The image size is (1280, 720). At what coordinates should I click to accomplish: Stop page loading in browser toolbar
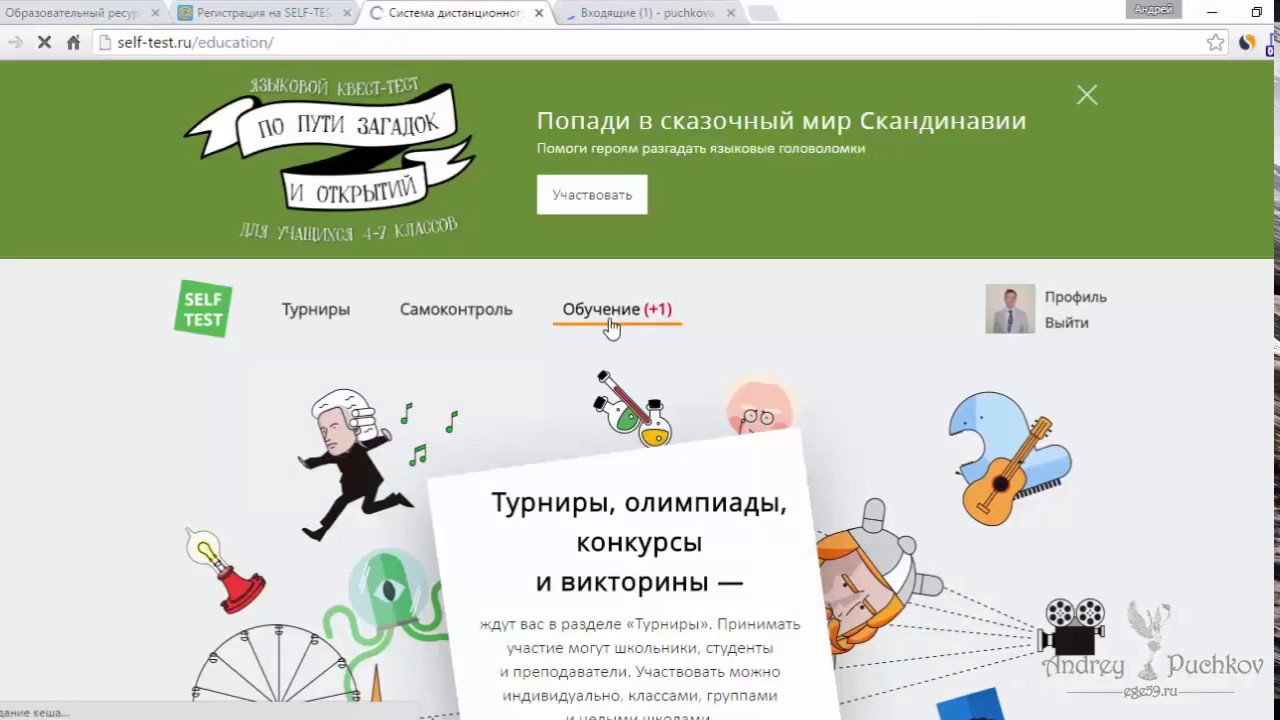pos(44,42)
